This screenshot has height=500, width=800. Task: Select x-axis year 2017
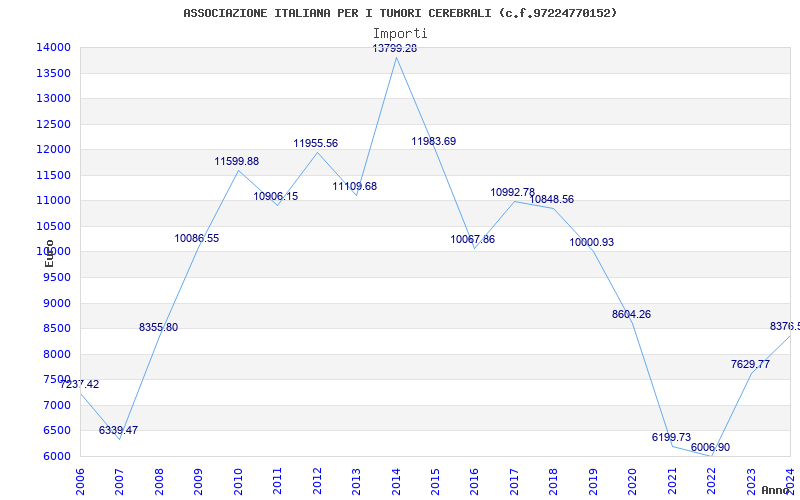click(514, 482)
